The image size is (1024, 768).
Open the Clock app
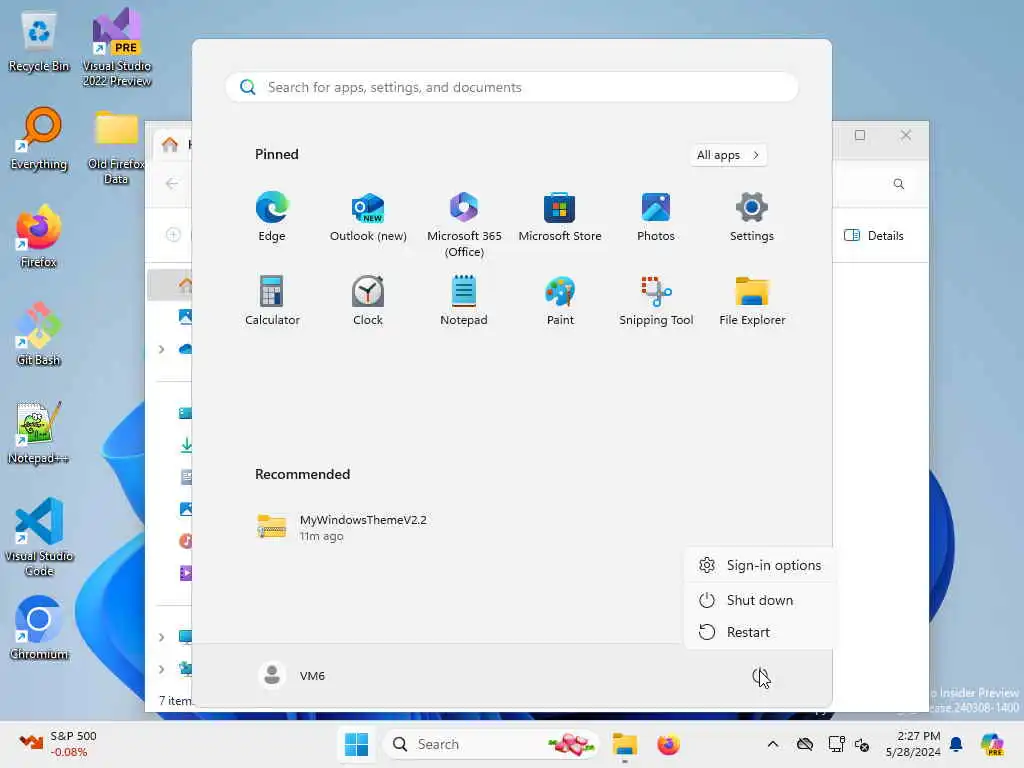(x=368, y=300)
